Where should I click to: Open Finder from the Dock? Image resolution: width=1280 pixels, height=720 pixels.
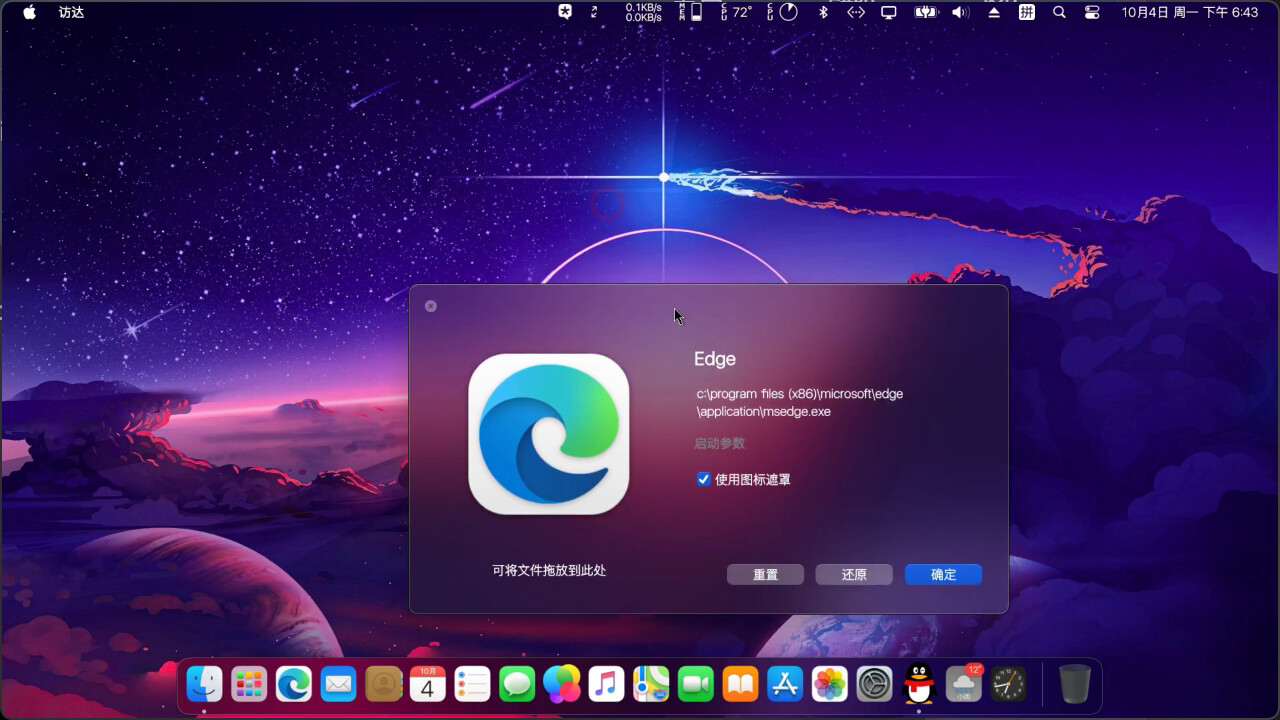click(x=205, y=684)
